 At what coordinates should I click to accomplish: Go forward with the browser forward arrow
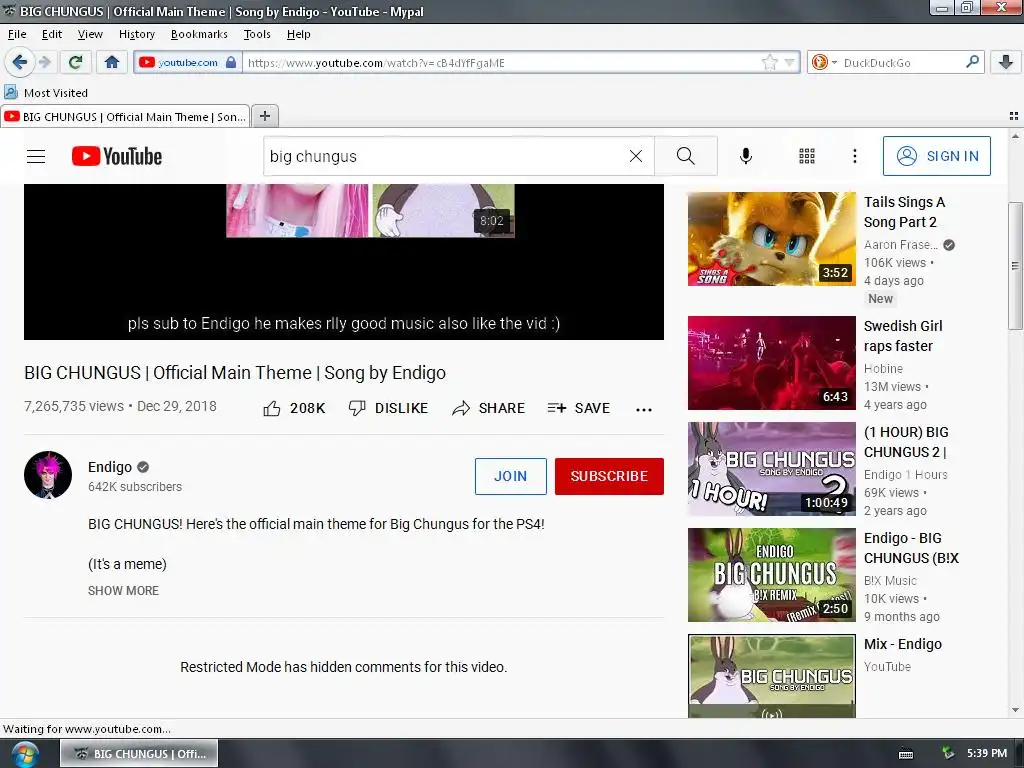[x=44, y=62]
